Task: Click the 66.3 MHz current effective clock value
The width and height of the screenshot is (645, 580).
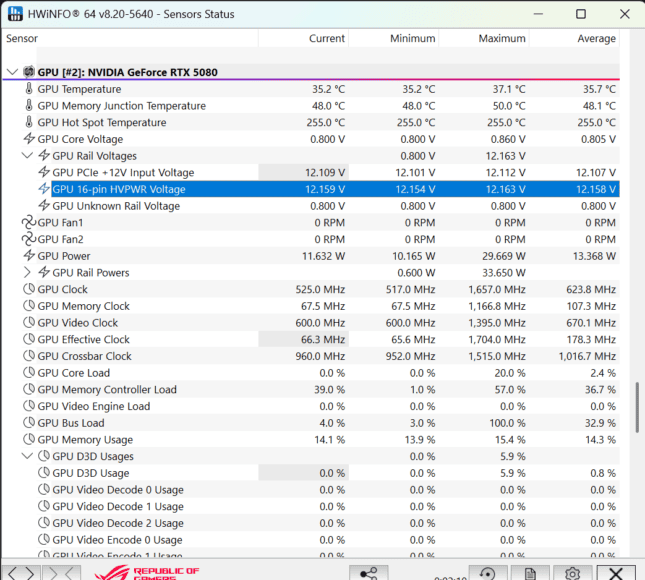Action: pos(323,339)
